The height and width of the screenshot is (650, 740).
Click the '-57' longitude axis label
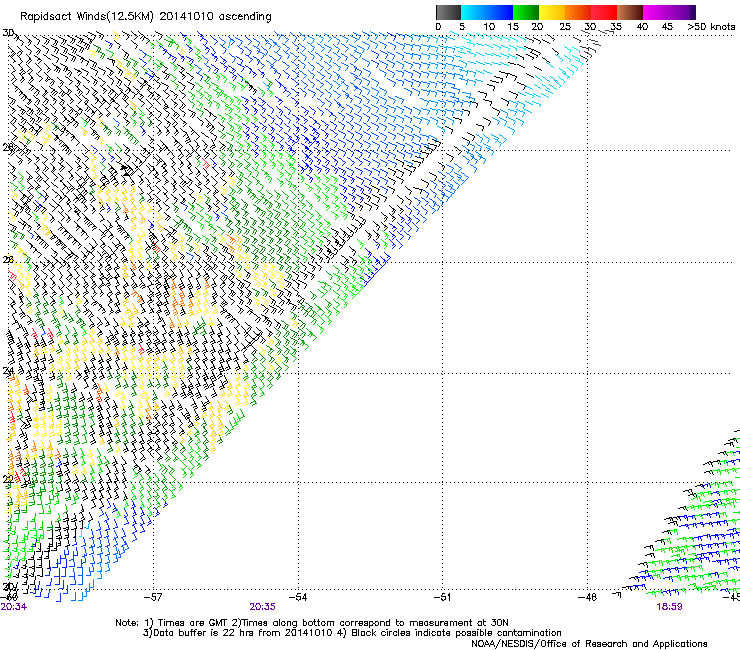[153, 597]
